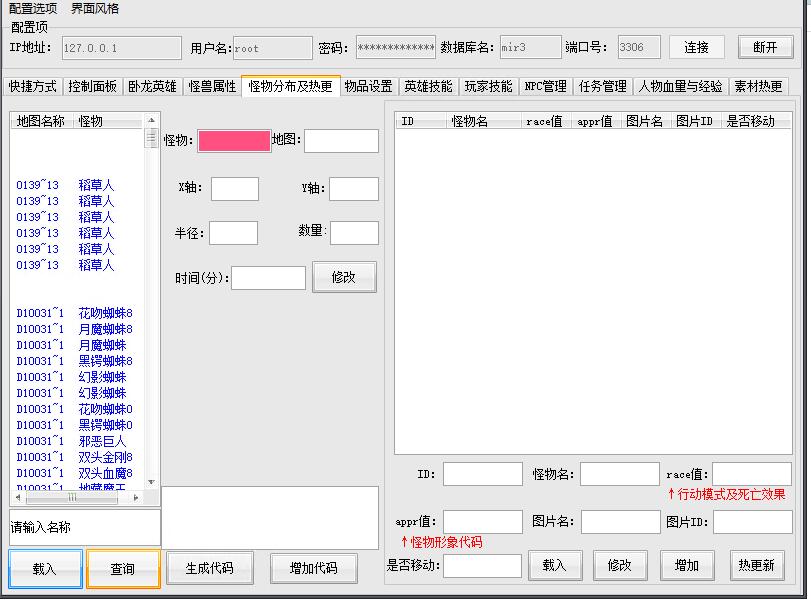Switch to the 物品设置 tab
Viewport: 811px width, 600px height.
pos(368,87)
